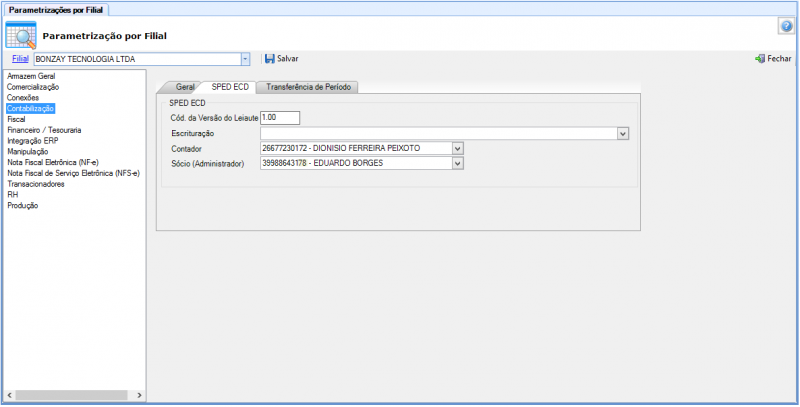Select Armazem Geral in the sidebar
The width and height of the screenshot is (800, 407).
click(31, 76)
